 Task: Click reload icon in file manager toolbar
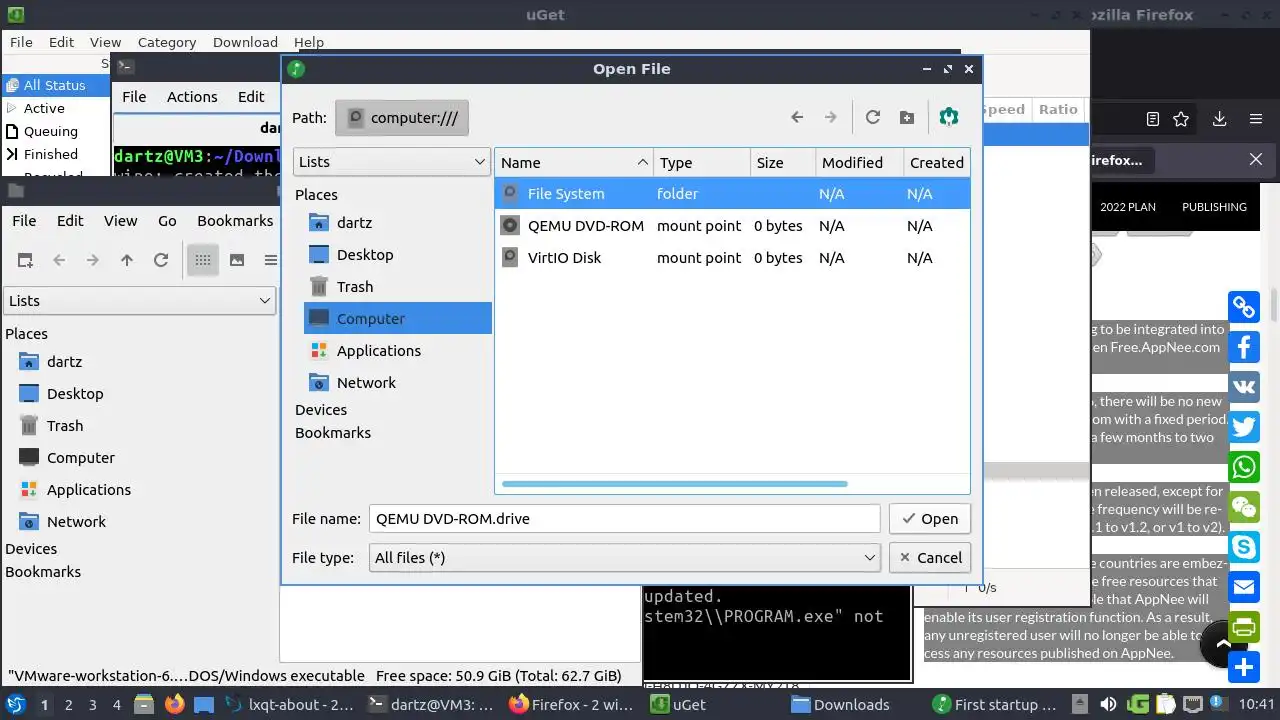tap(160, 260)
